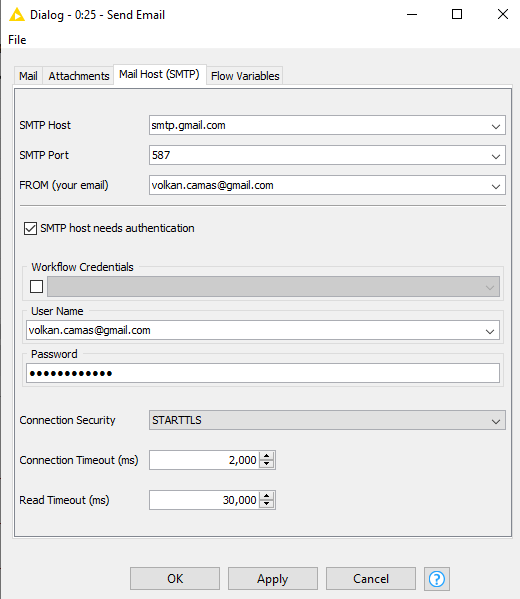The height and width of the screenshot is (599, 520).
Task: Increase Read Timeout with up arrow
Action: (x=267, y=495)
